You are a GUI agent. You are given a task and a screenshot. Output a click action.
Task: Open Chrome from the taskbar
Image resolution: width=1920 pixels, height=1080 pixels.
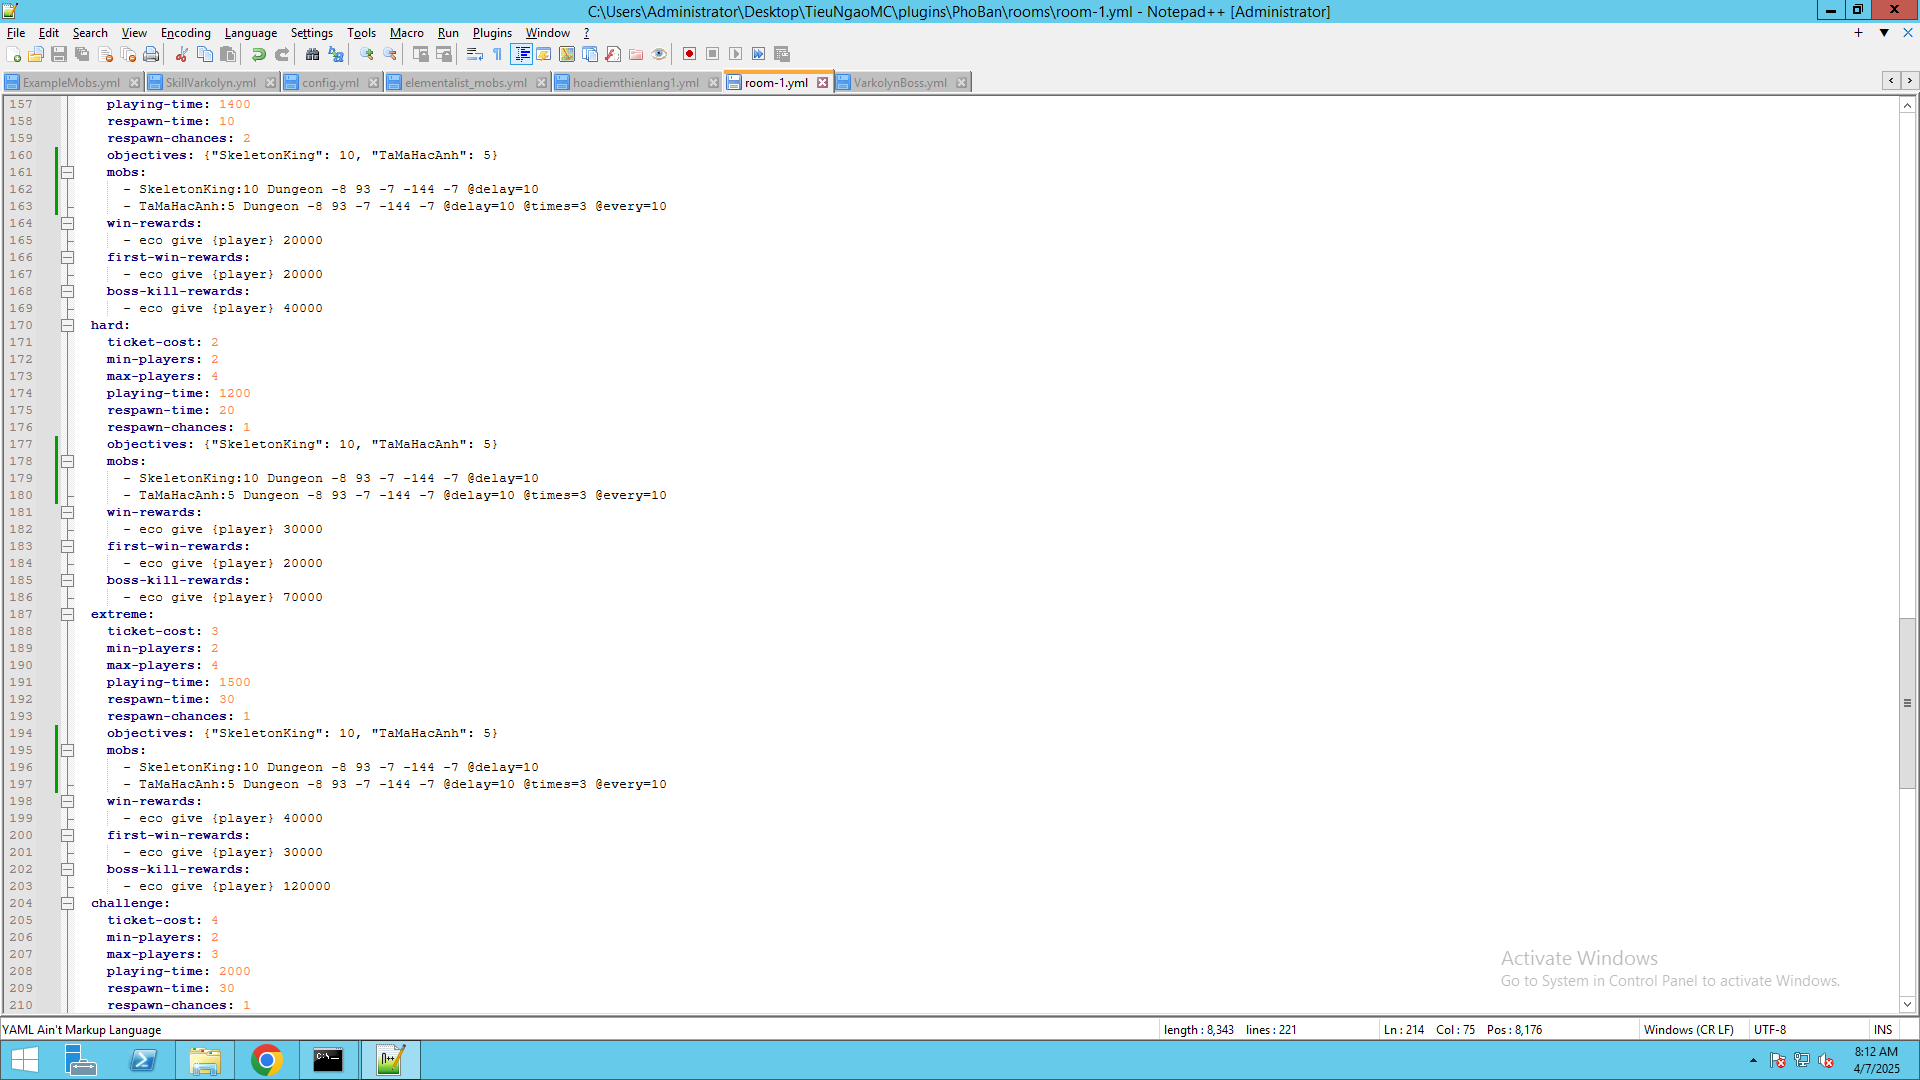pos(266,1060)
